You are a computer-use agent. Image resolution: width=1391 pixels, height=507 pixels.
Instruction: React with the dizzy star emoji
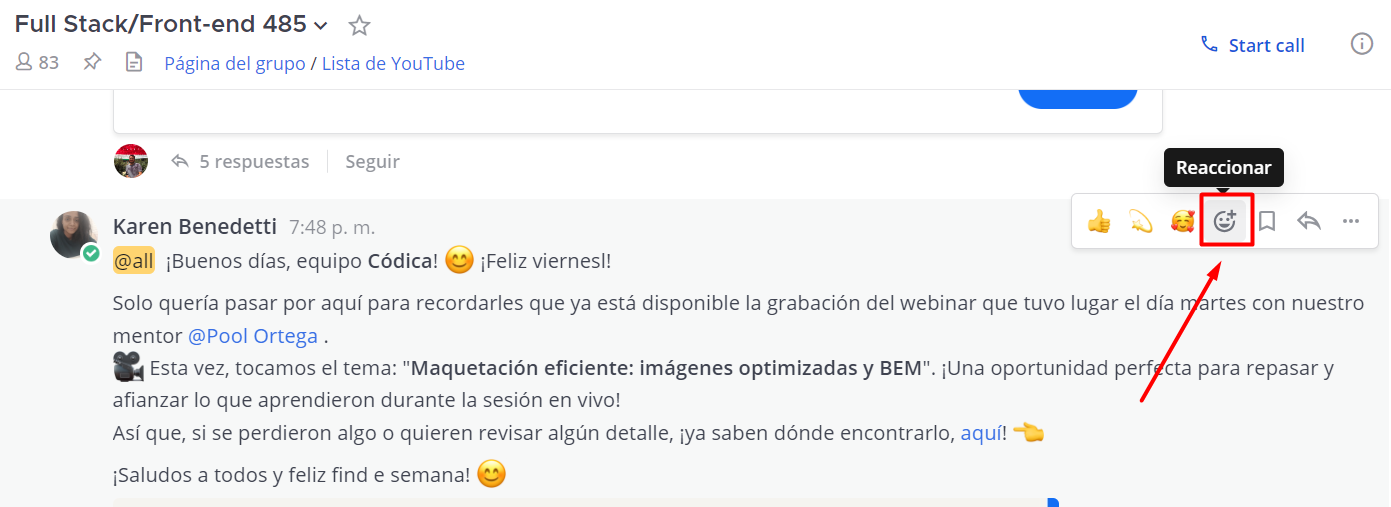(1141, 221)
